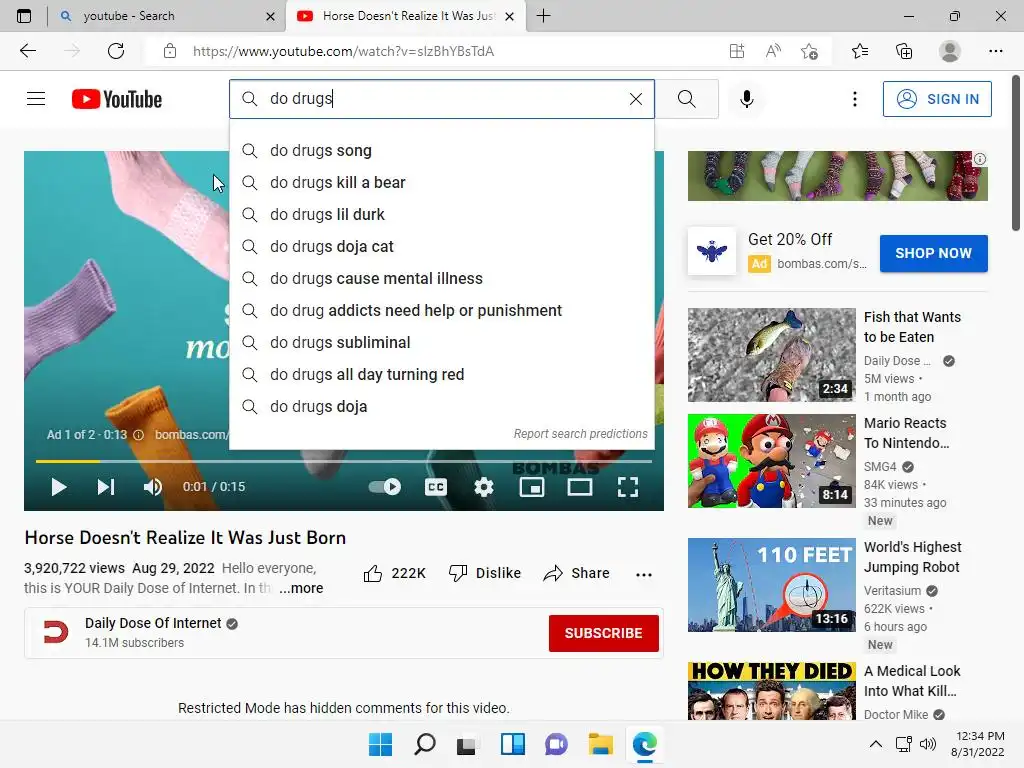Play the video
The width and height of the screenshot is (1024, 768).
[x=59, y=487]
